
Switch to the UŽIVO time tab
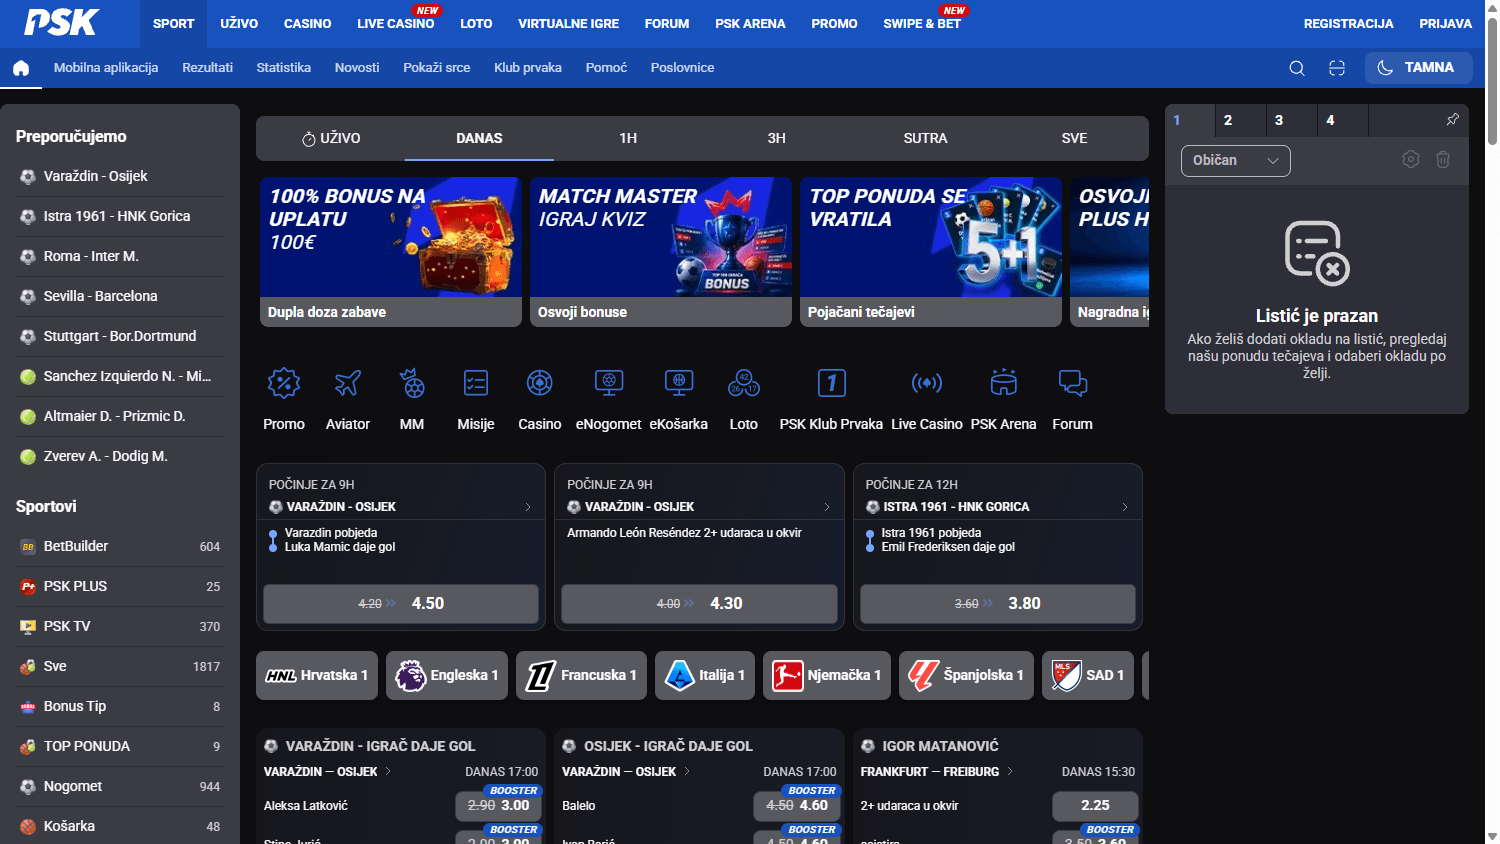click(x=330, y=138)
